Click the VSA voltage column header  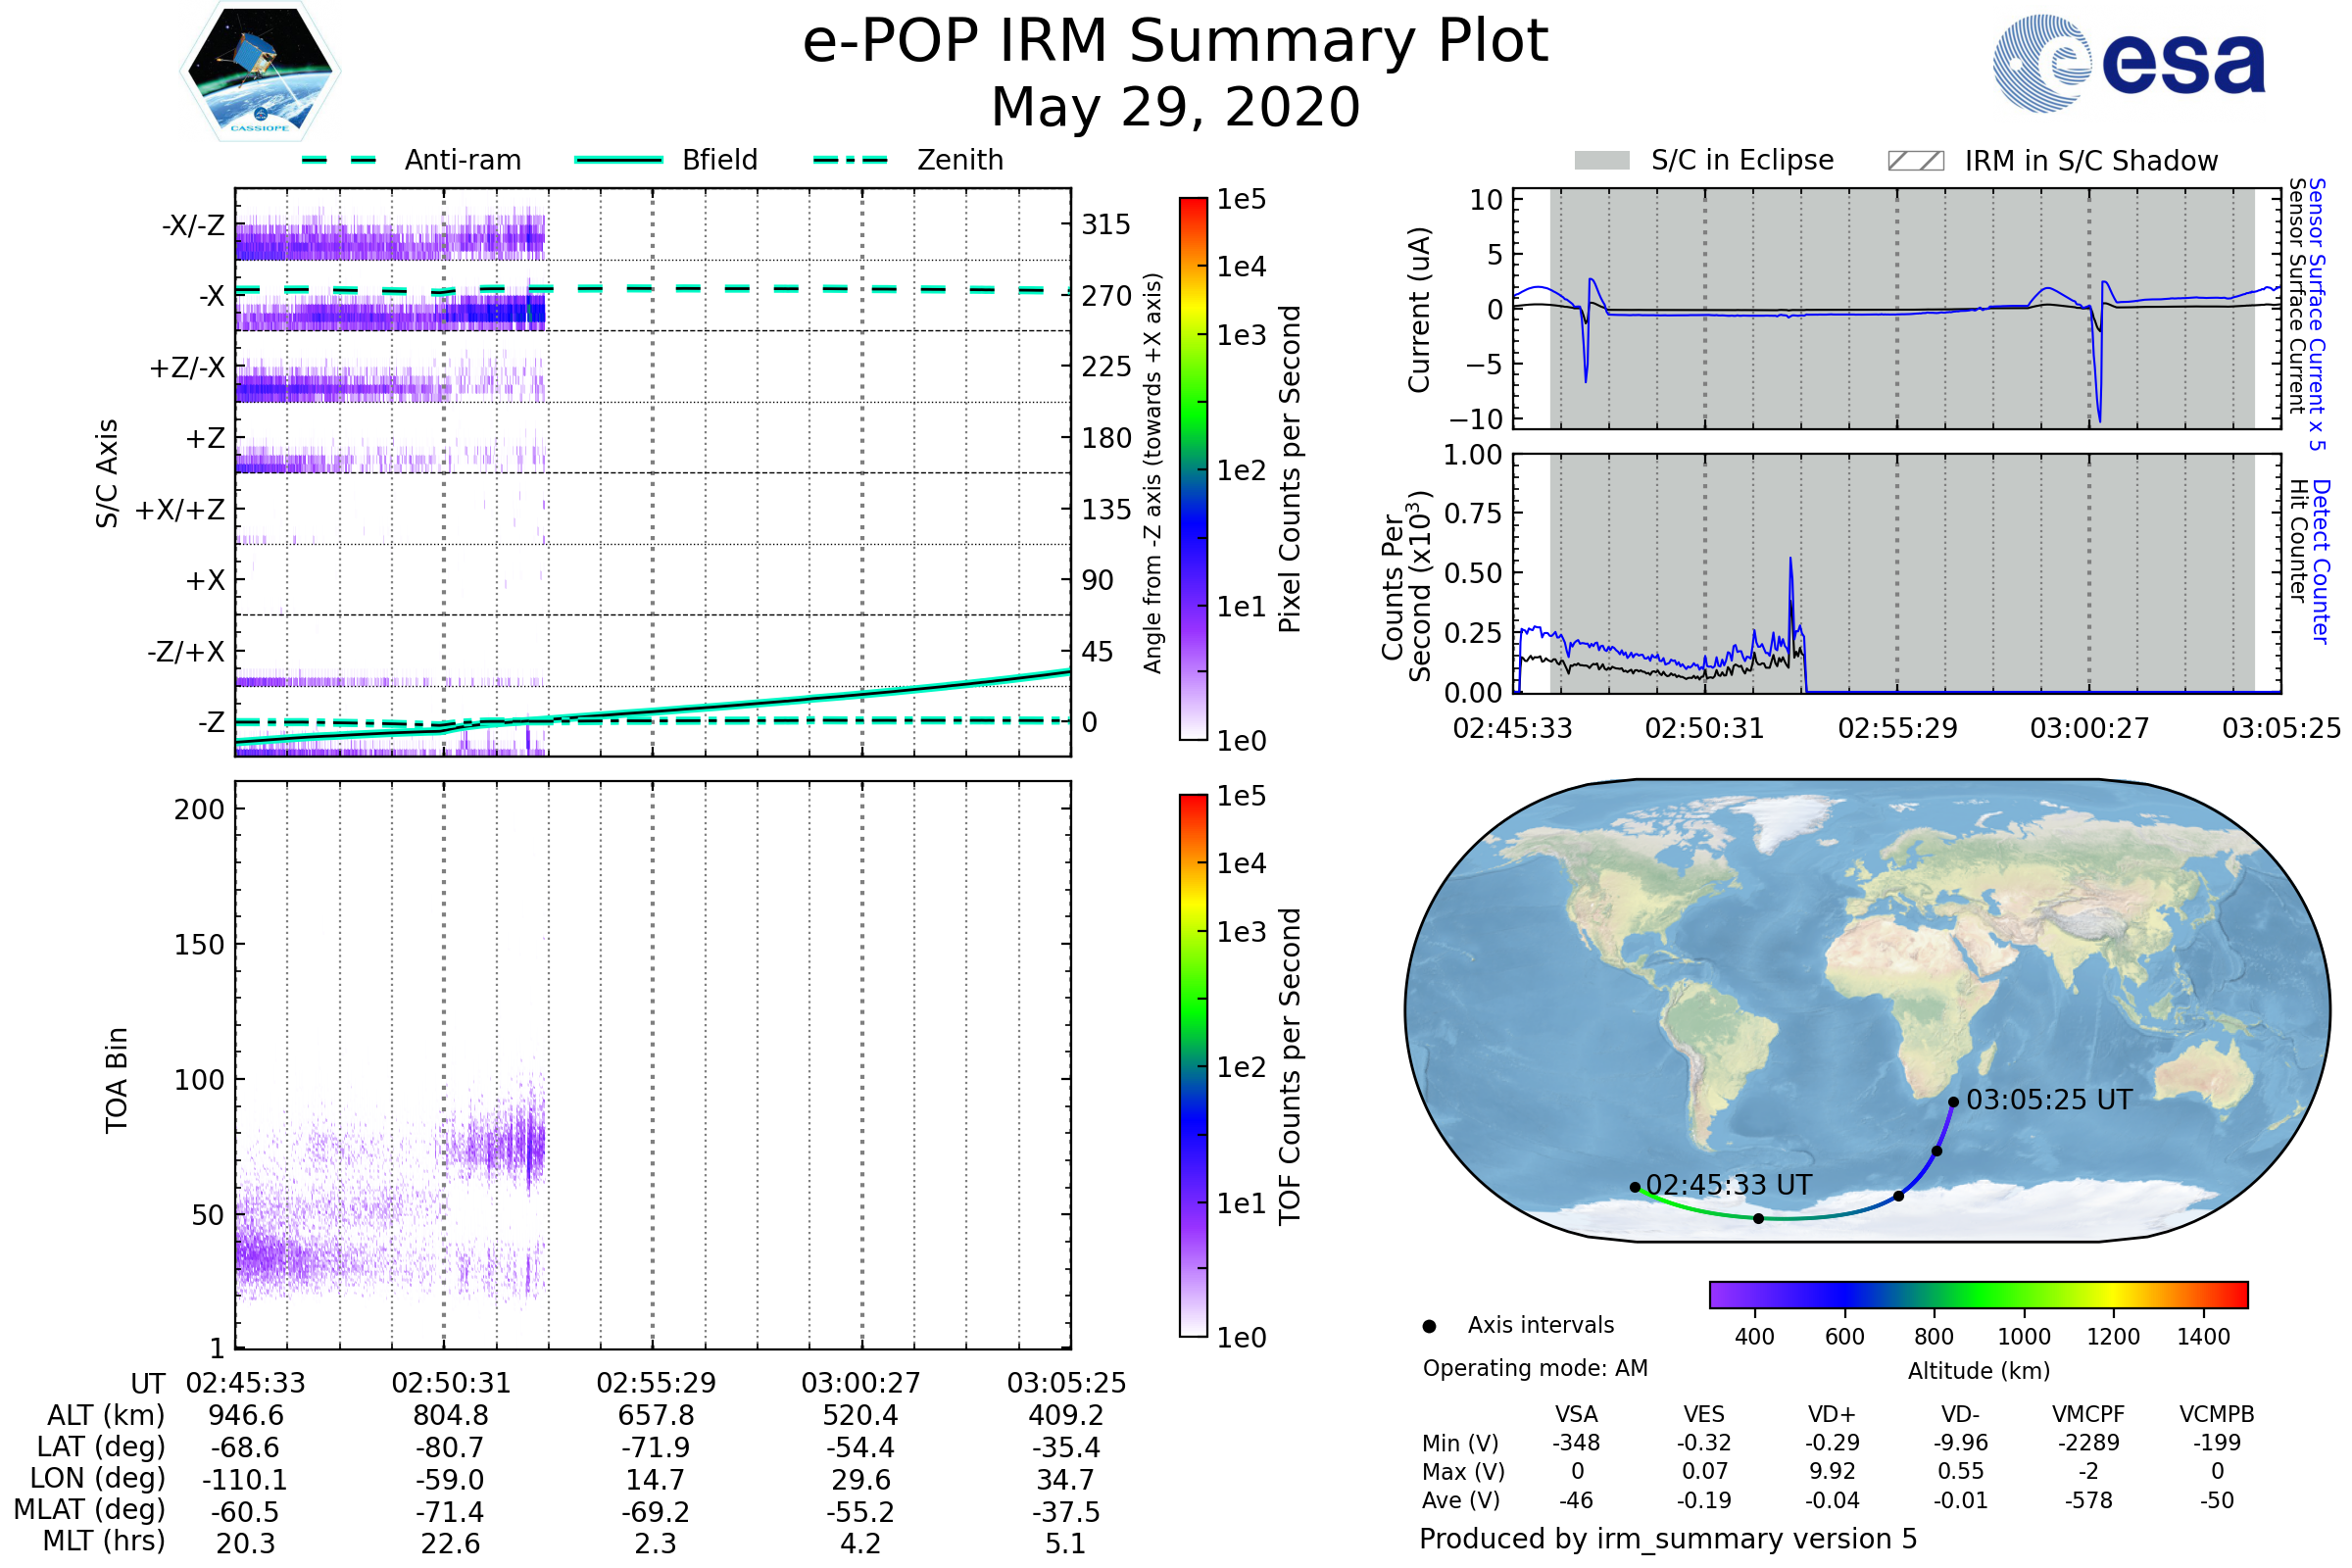pyautogui.click(x=1576, y=1414)
